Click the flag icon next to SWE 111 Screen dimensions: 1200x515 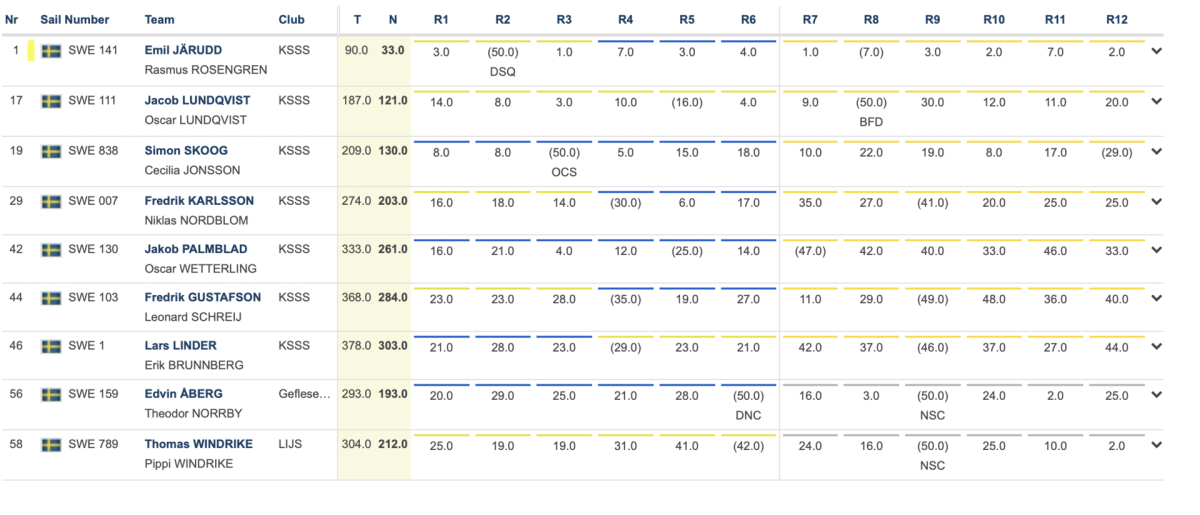pos(51,101)
